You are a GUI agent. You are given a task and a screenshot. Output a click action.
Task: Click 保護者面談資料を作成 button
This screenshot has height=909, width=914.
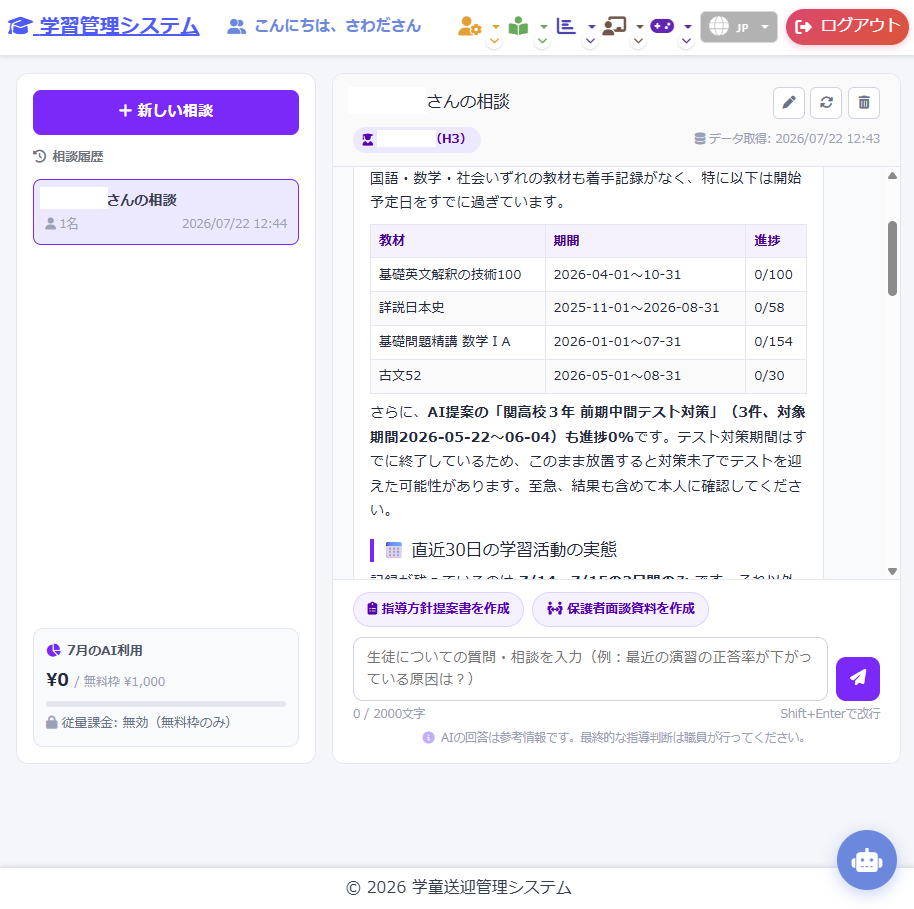coord(620,609)
